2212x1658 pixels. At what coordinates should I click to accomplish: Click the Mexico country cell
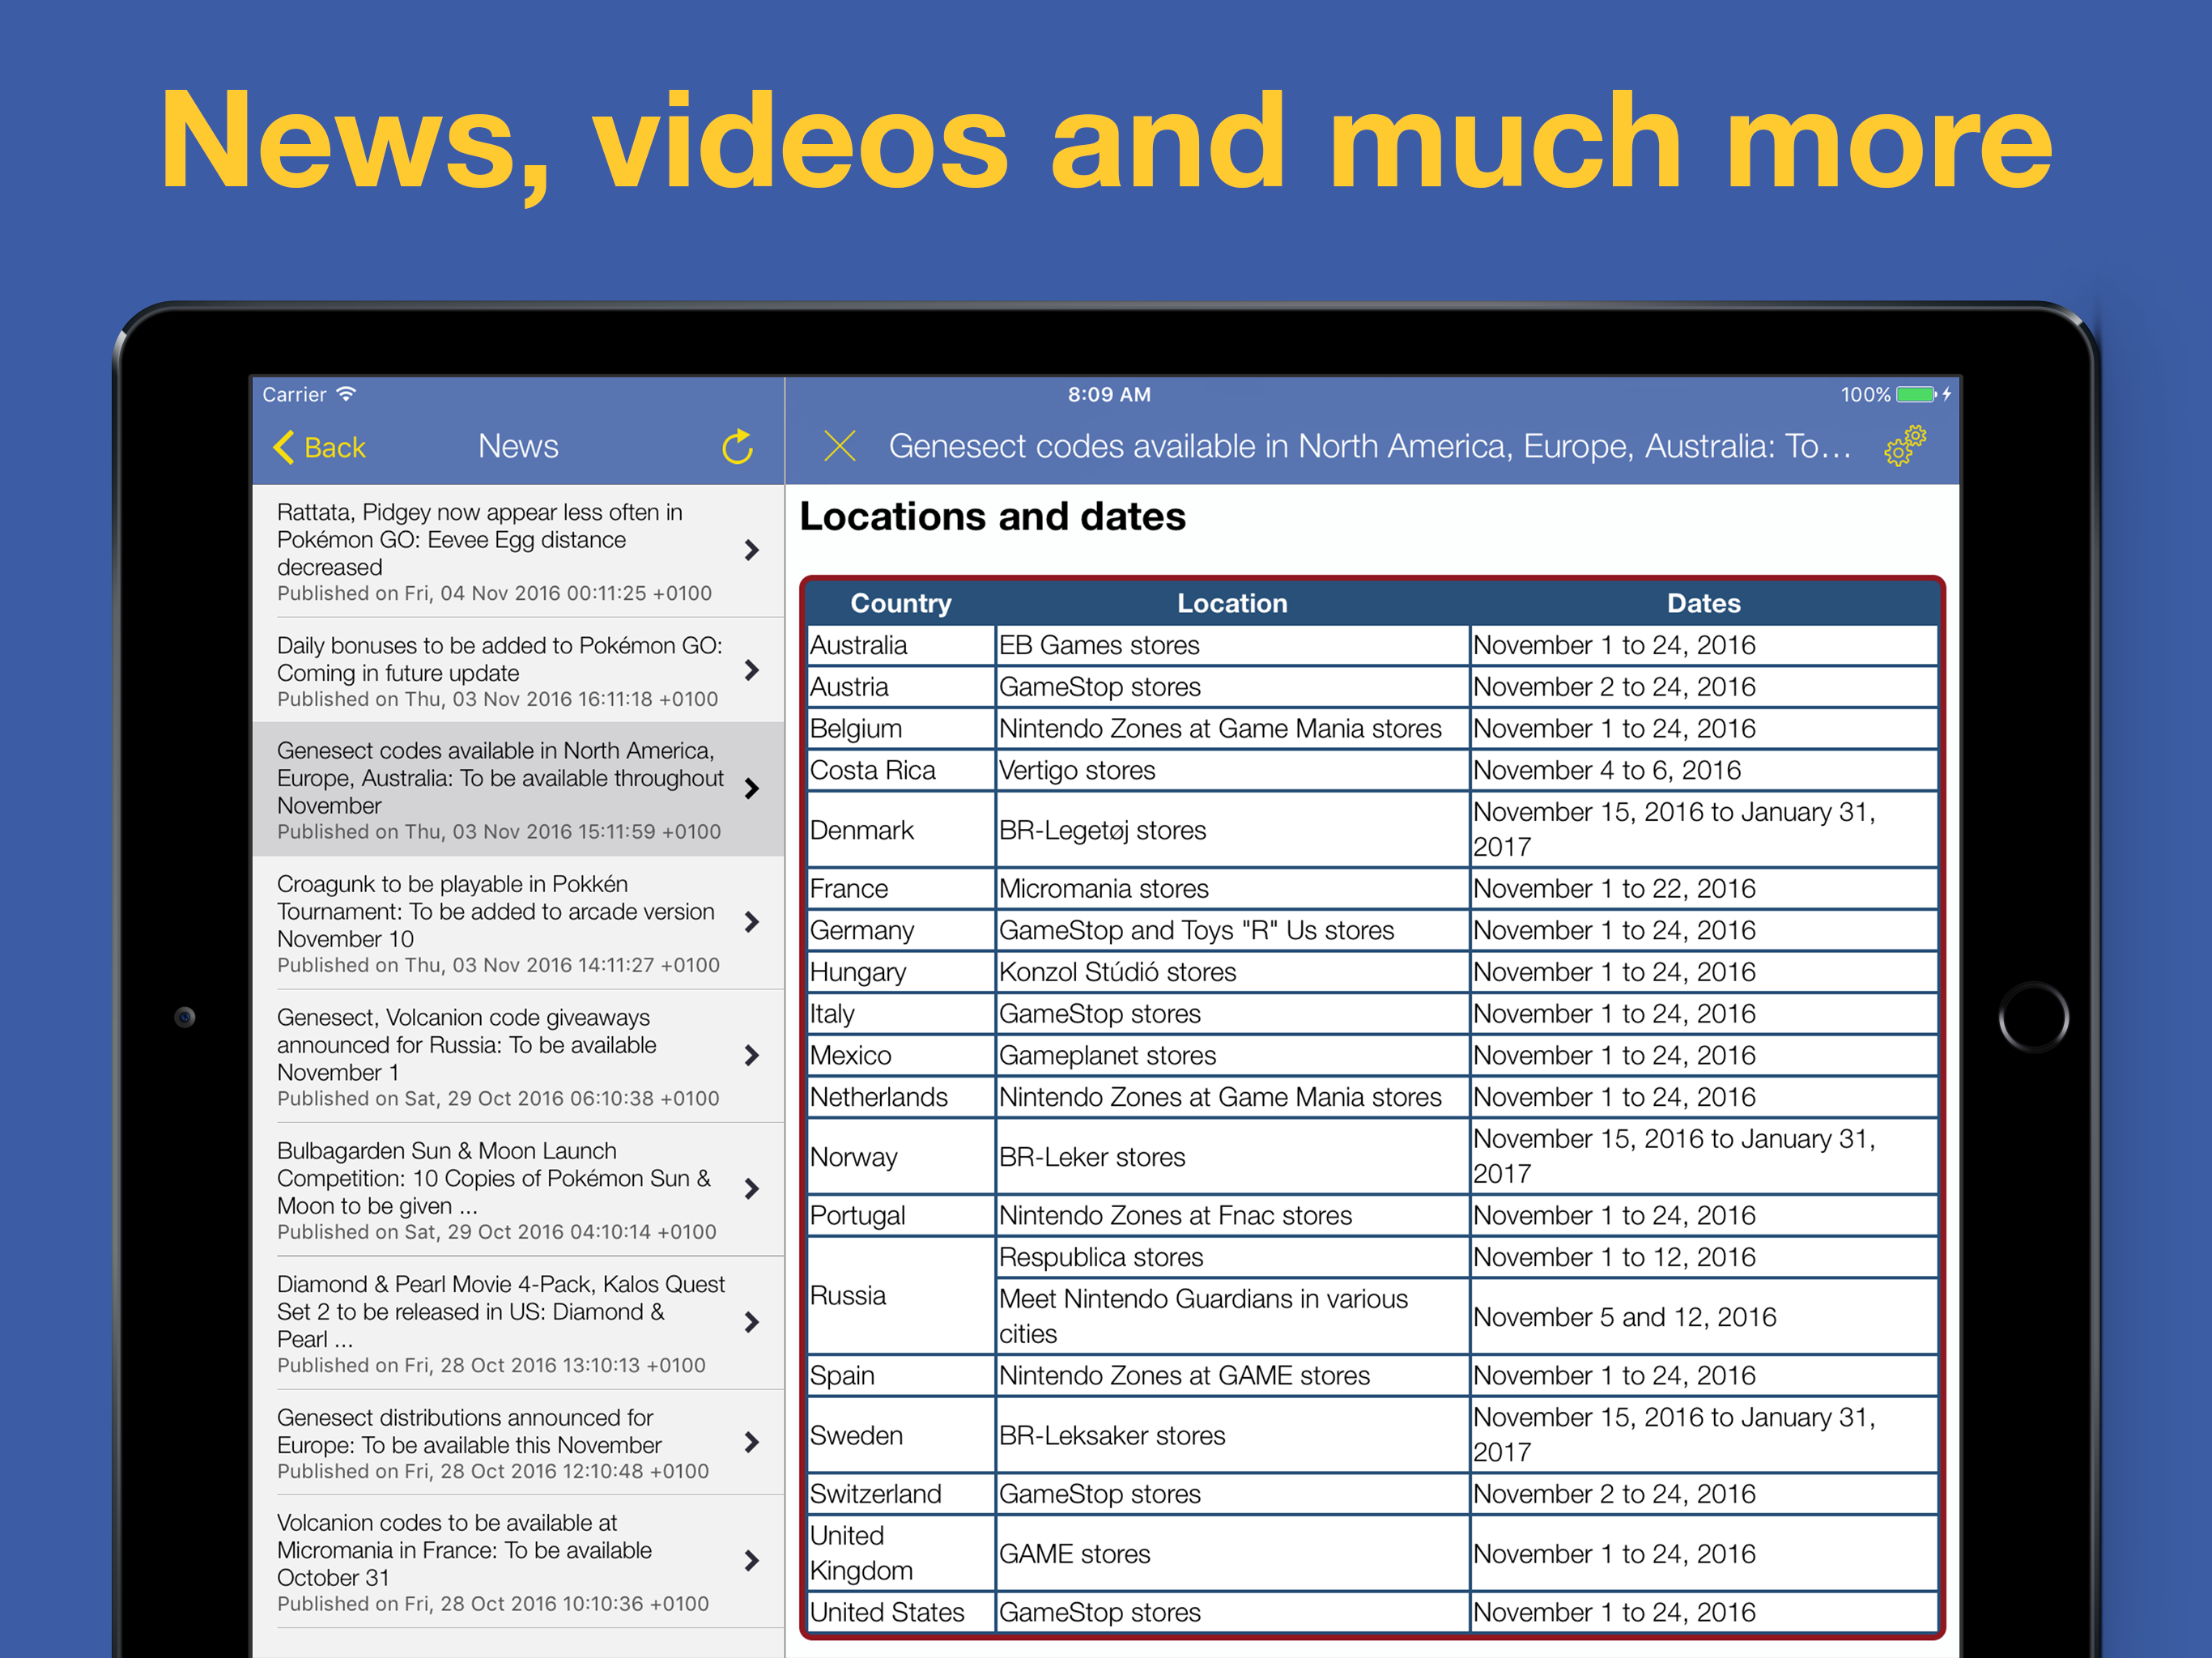[901, 1055]
